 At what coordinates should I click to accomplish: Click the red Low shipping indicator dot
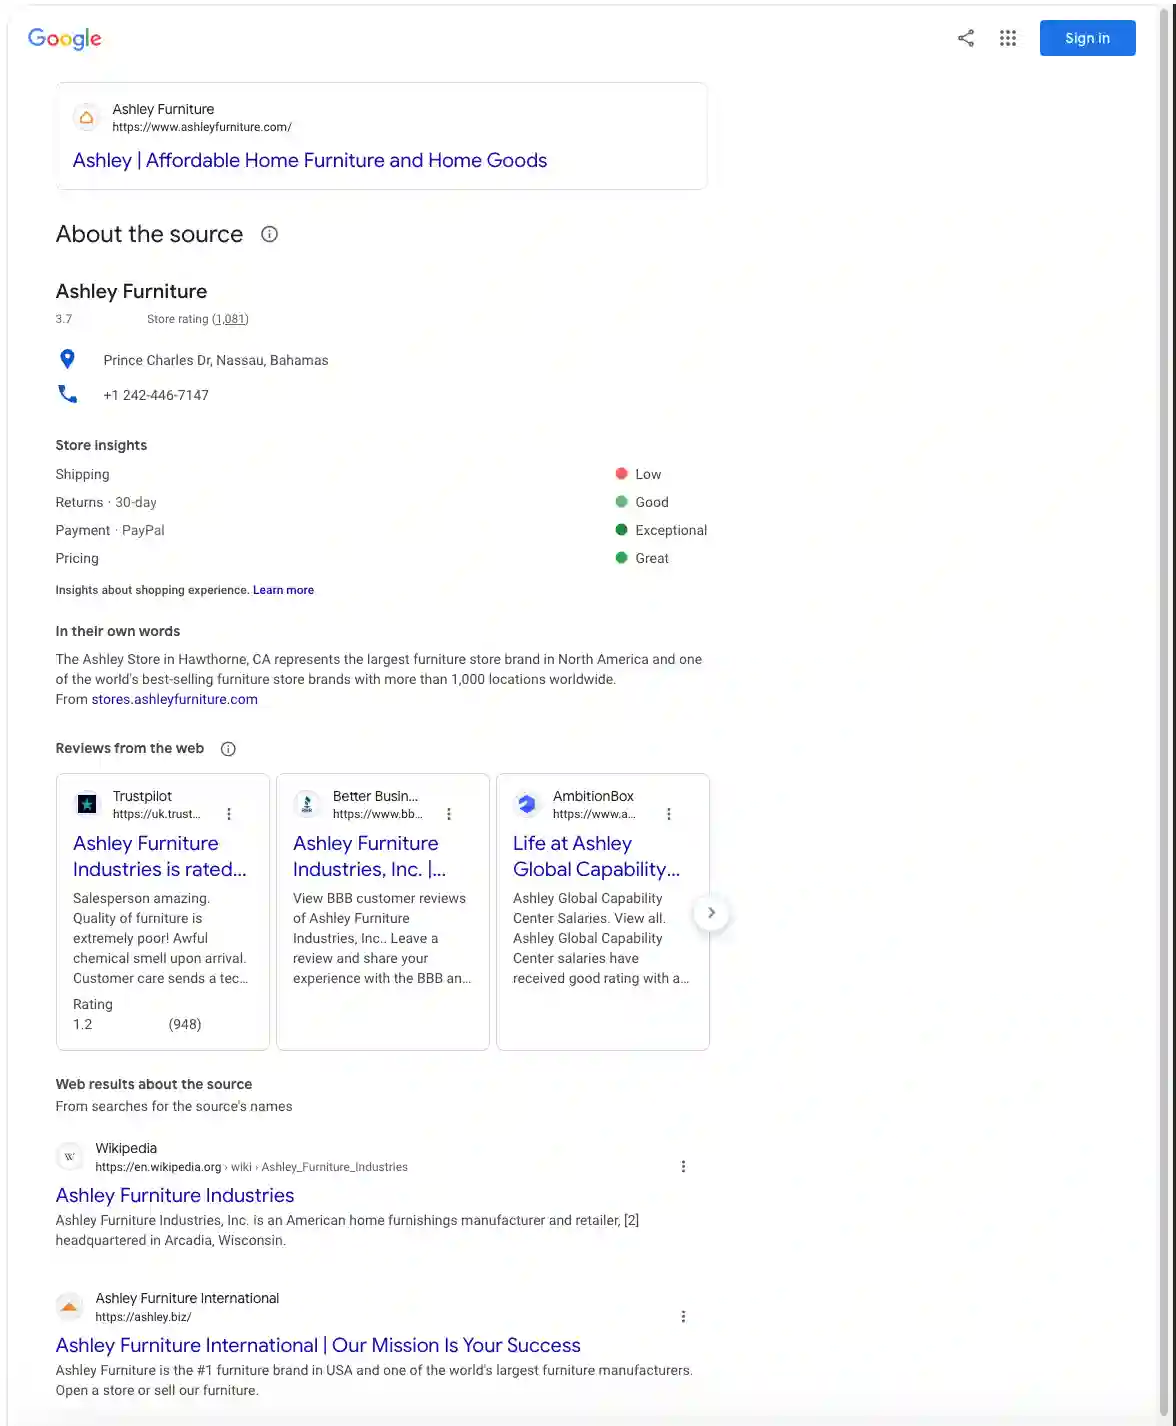pos(621,473)
